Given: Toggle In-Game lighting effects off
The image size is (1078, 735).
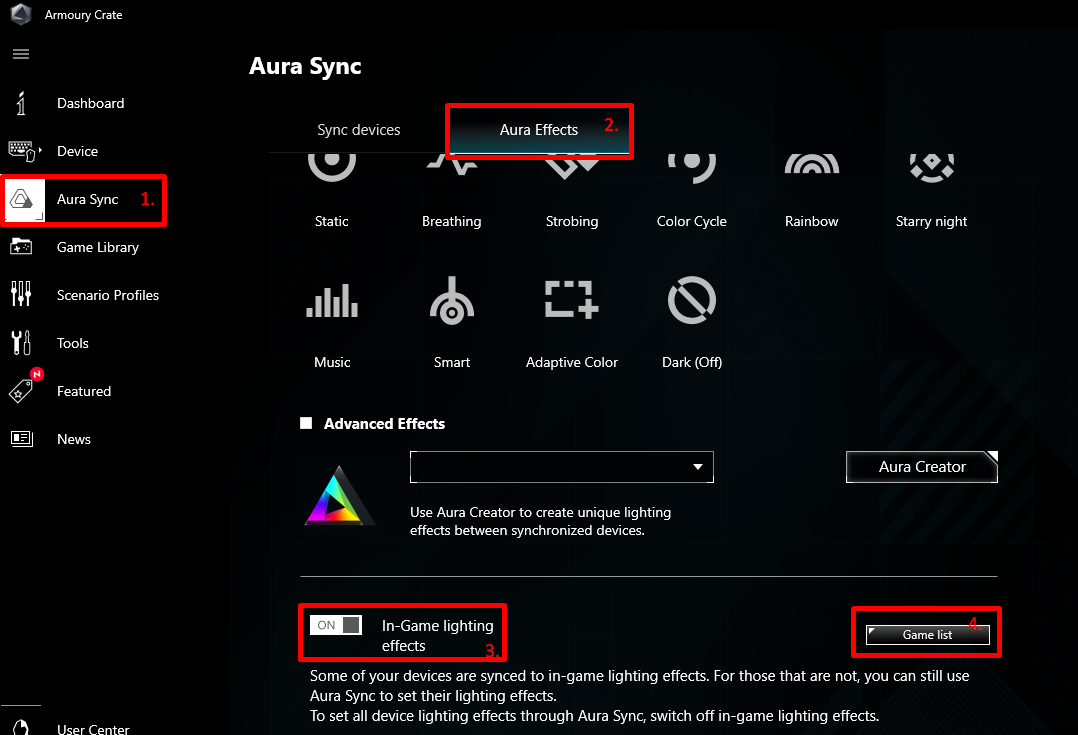Looking at the screenshot, I should 335,624.
